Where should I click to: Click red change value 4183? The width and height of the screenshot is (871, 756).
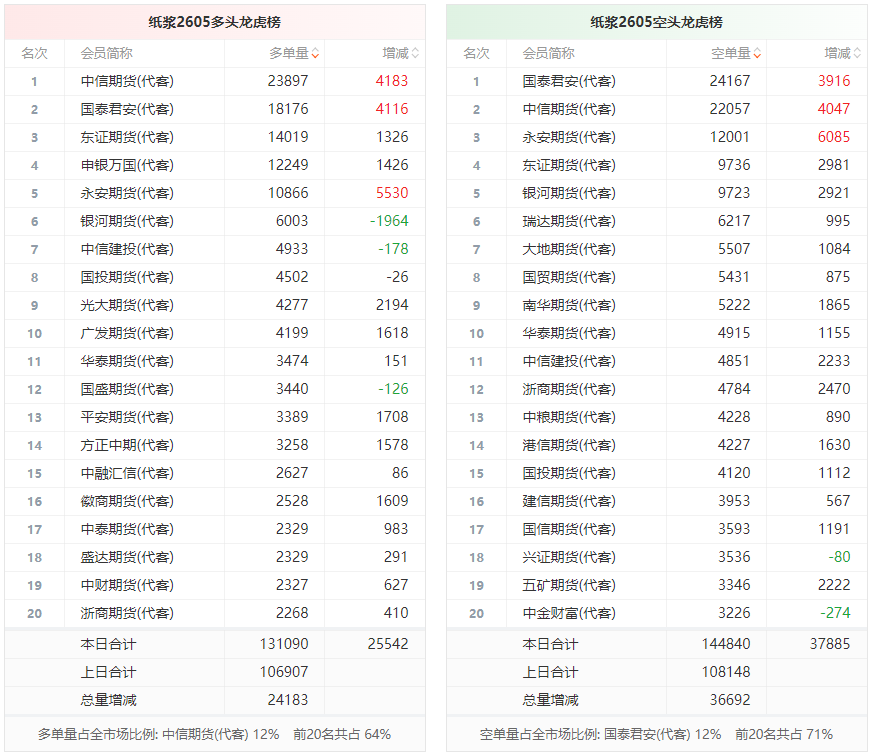click(x=392, y=81)
